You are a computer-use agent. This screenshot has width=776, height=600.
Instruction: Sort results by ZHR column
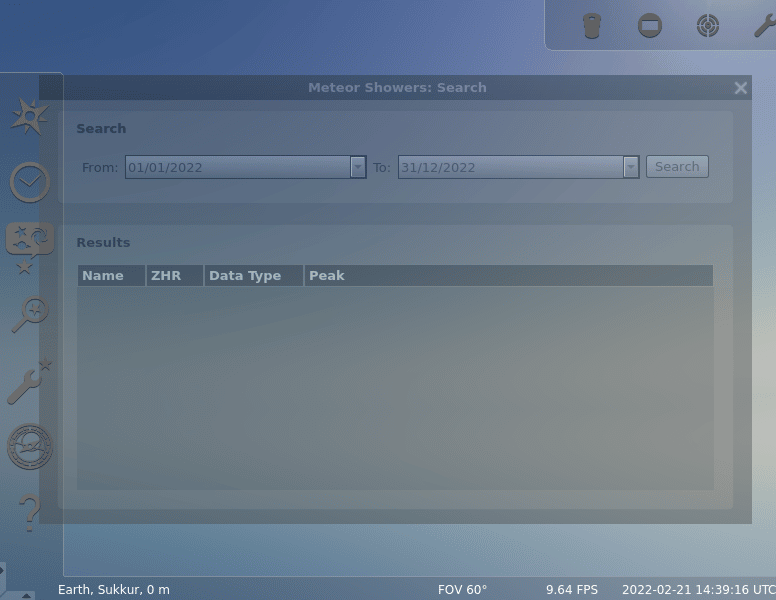pyautogui.click(x=175, y=276)
